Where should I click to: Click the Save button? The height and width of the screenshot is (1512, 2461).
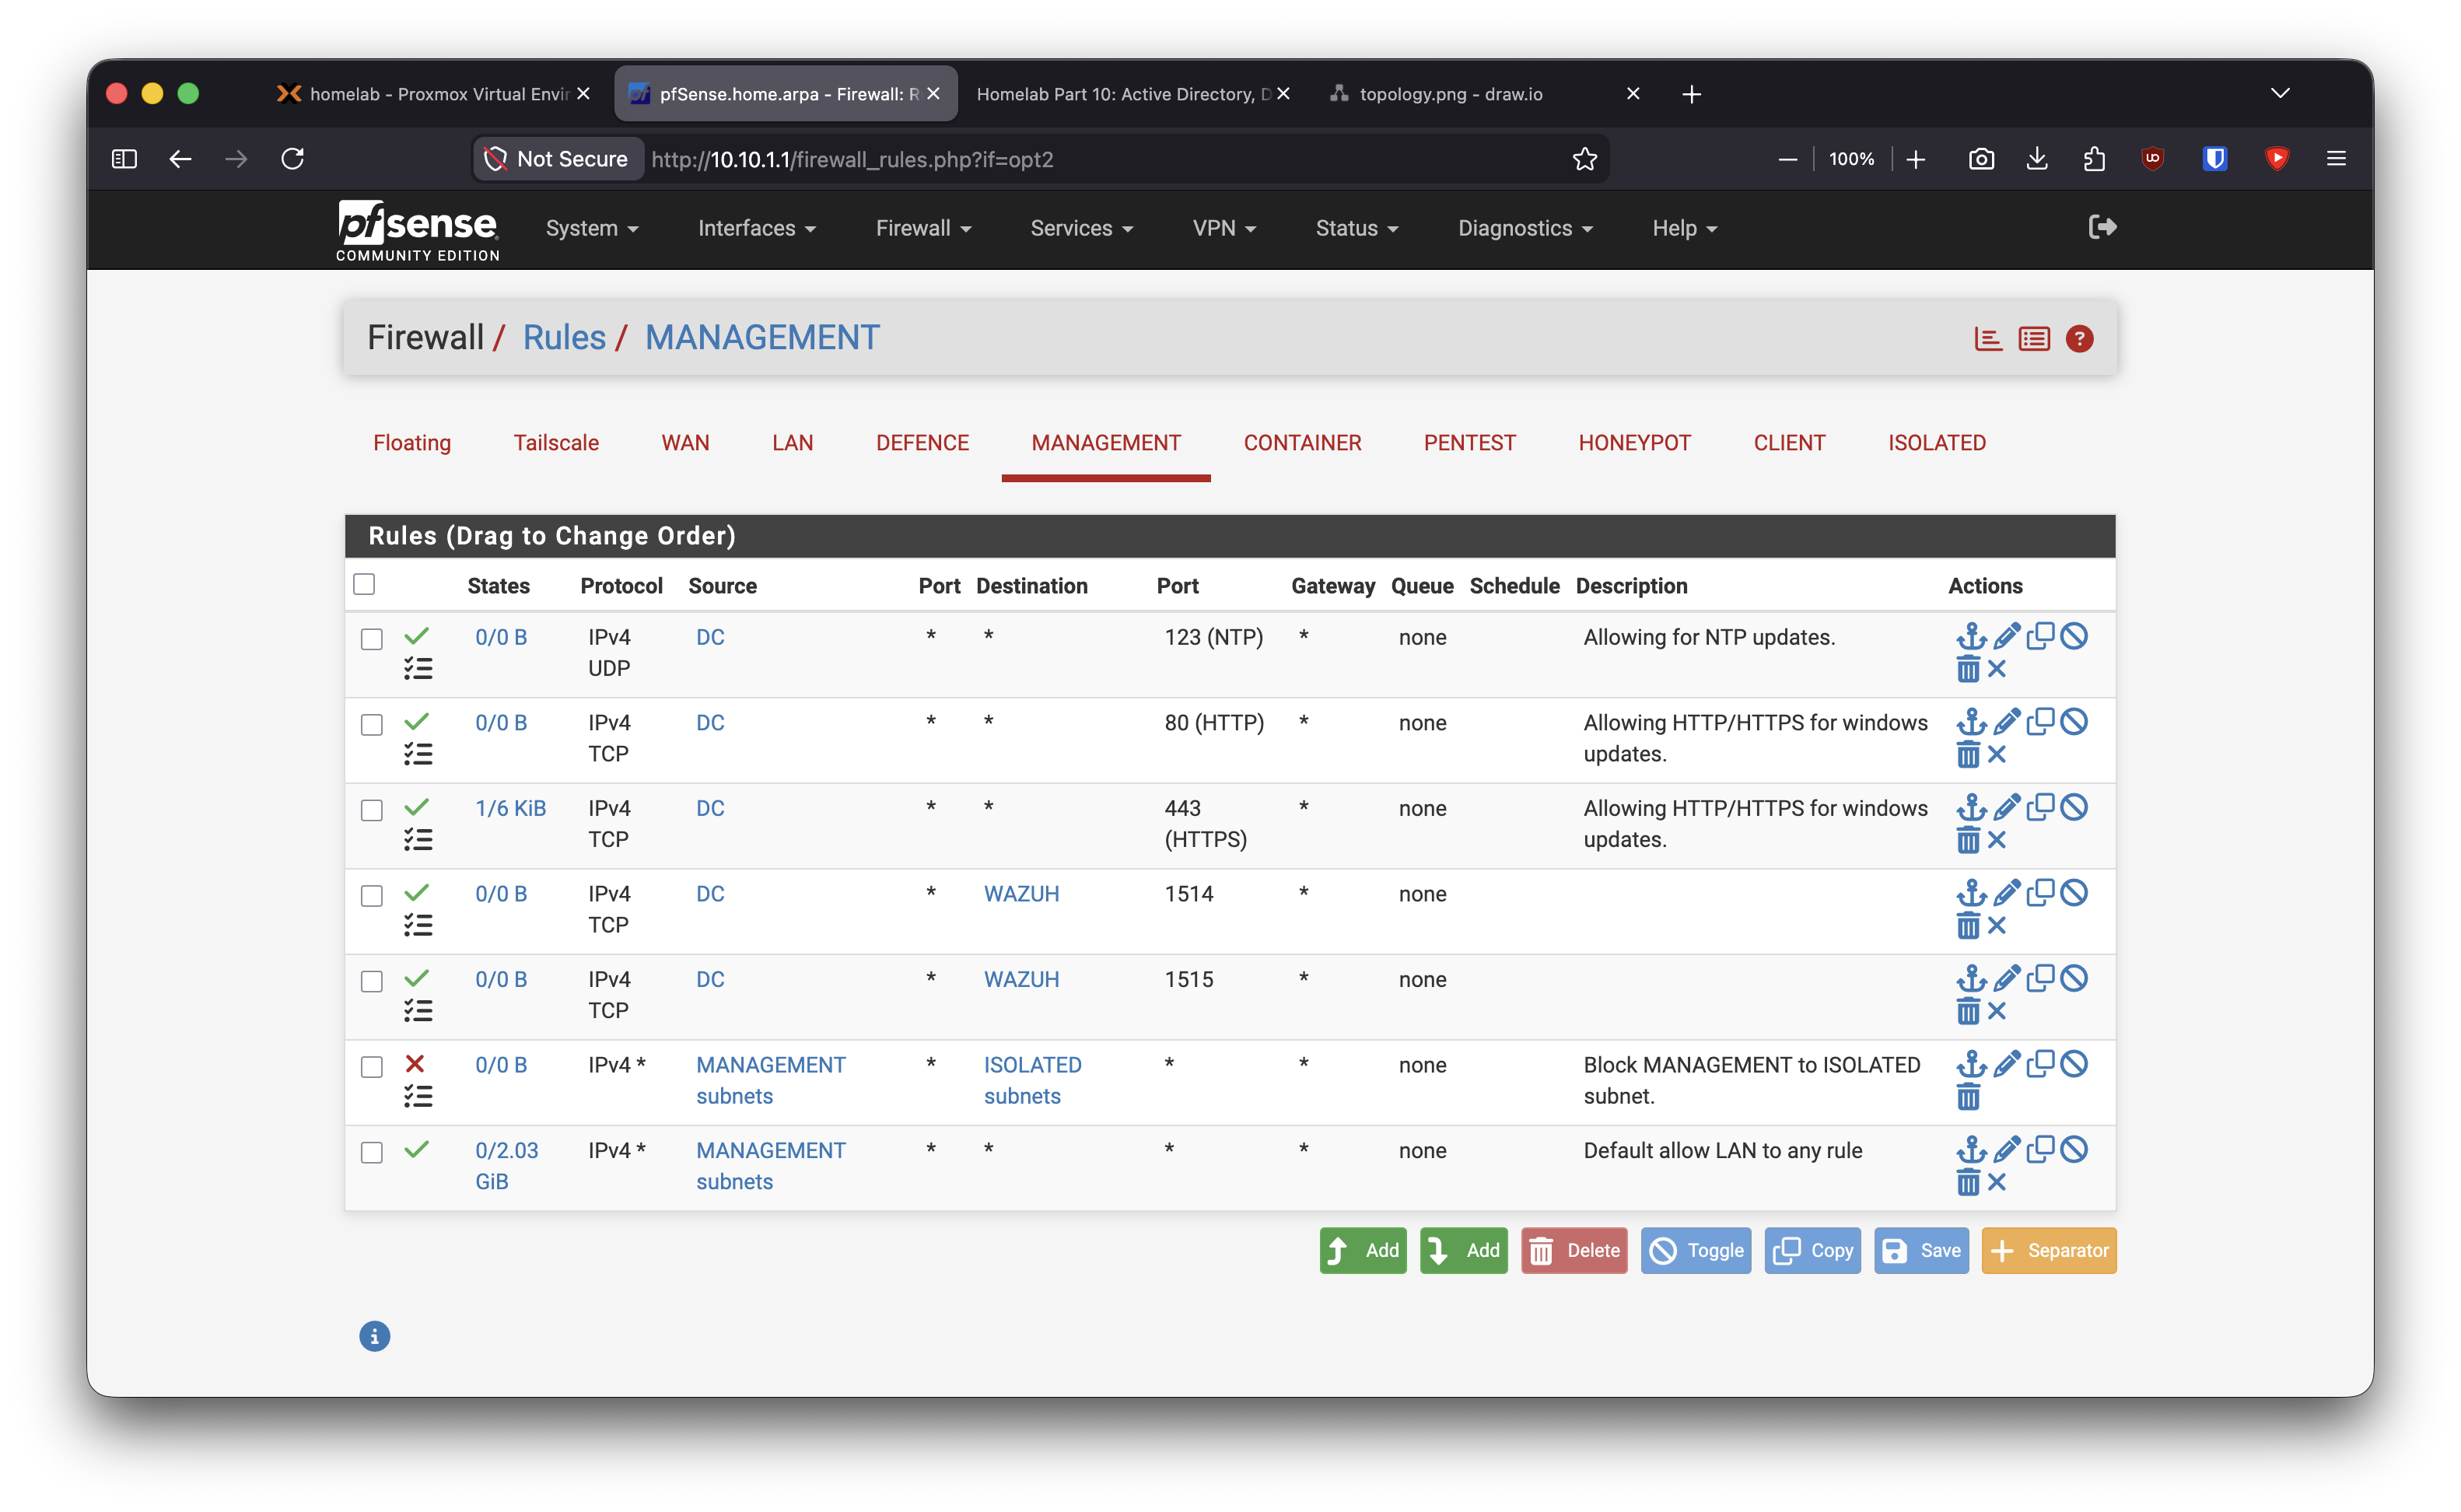[x=1920, y=1250]
